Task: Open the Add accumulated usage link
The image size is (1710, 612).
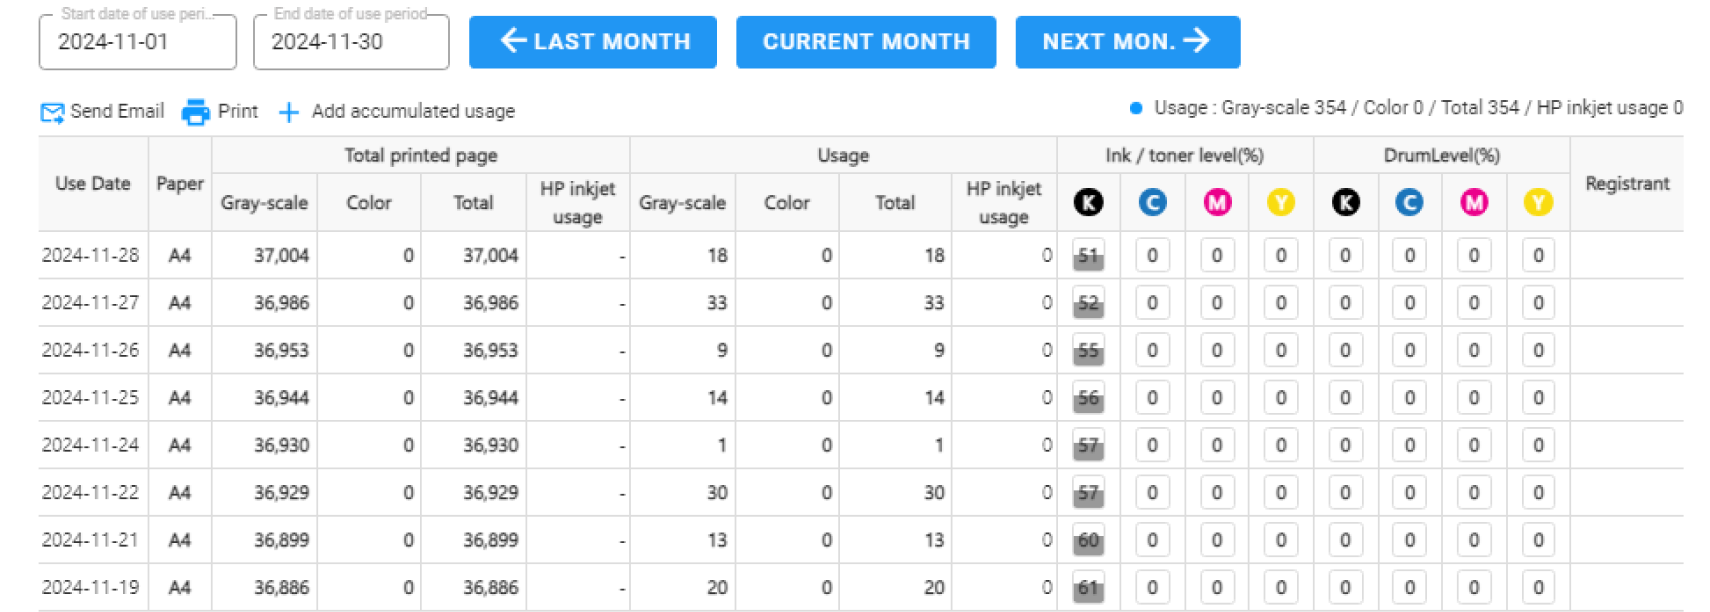Action: 412,112
